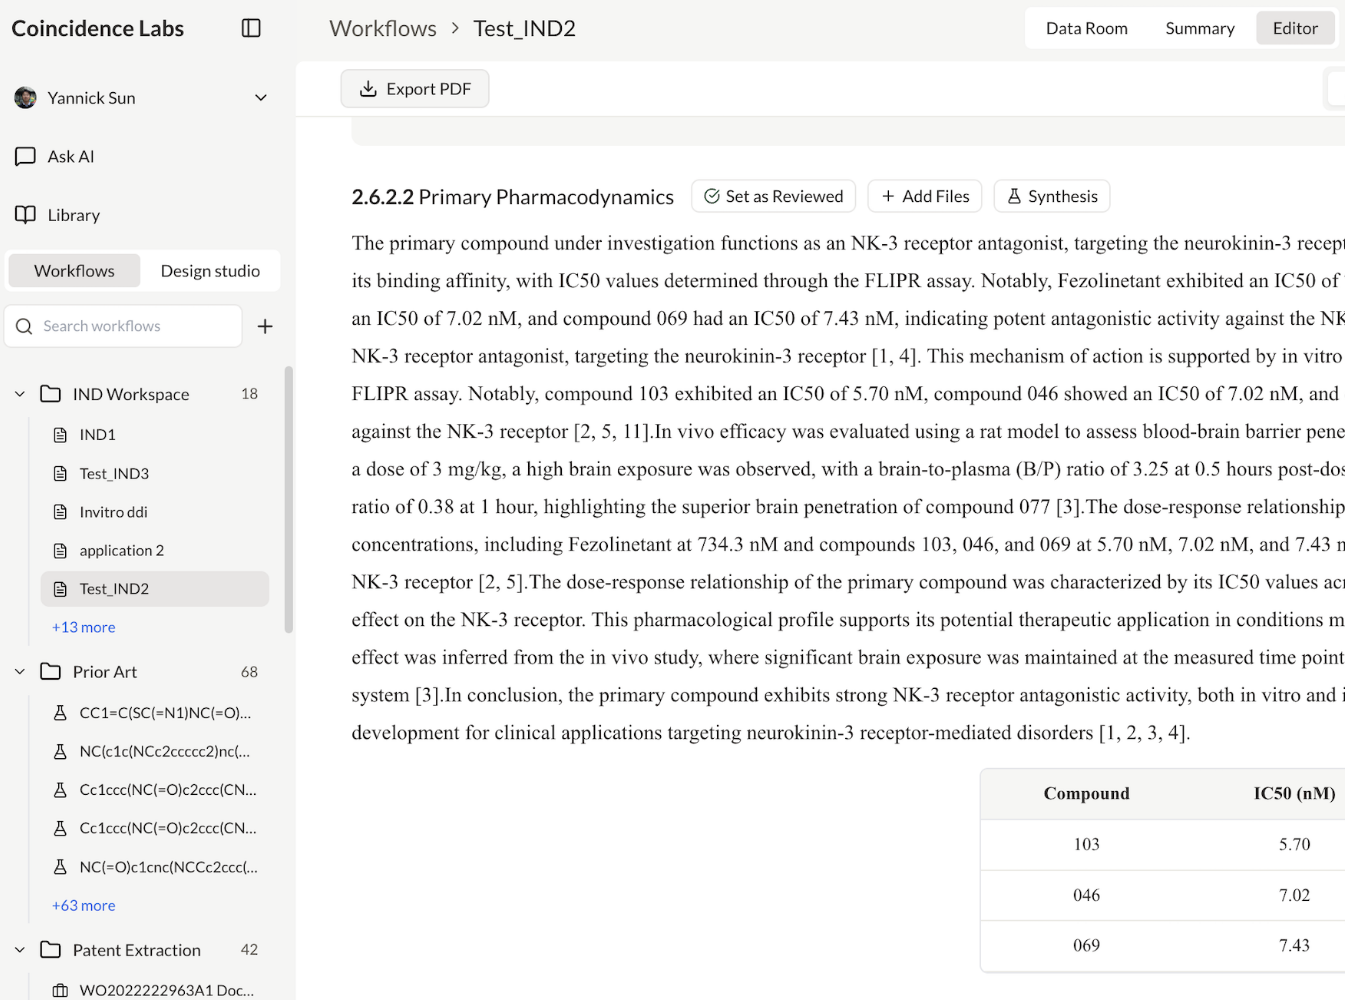Collapse the IND Workspace folder
The width and height of the screenshot is (1346, 1000).
[x=20, y=394]
